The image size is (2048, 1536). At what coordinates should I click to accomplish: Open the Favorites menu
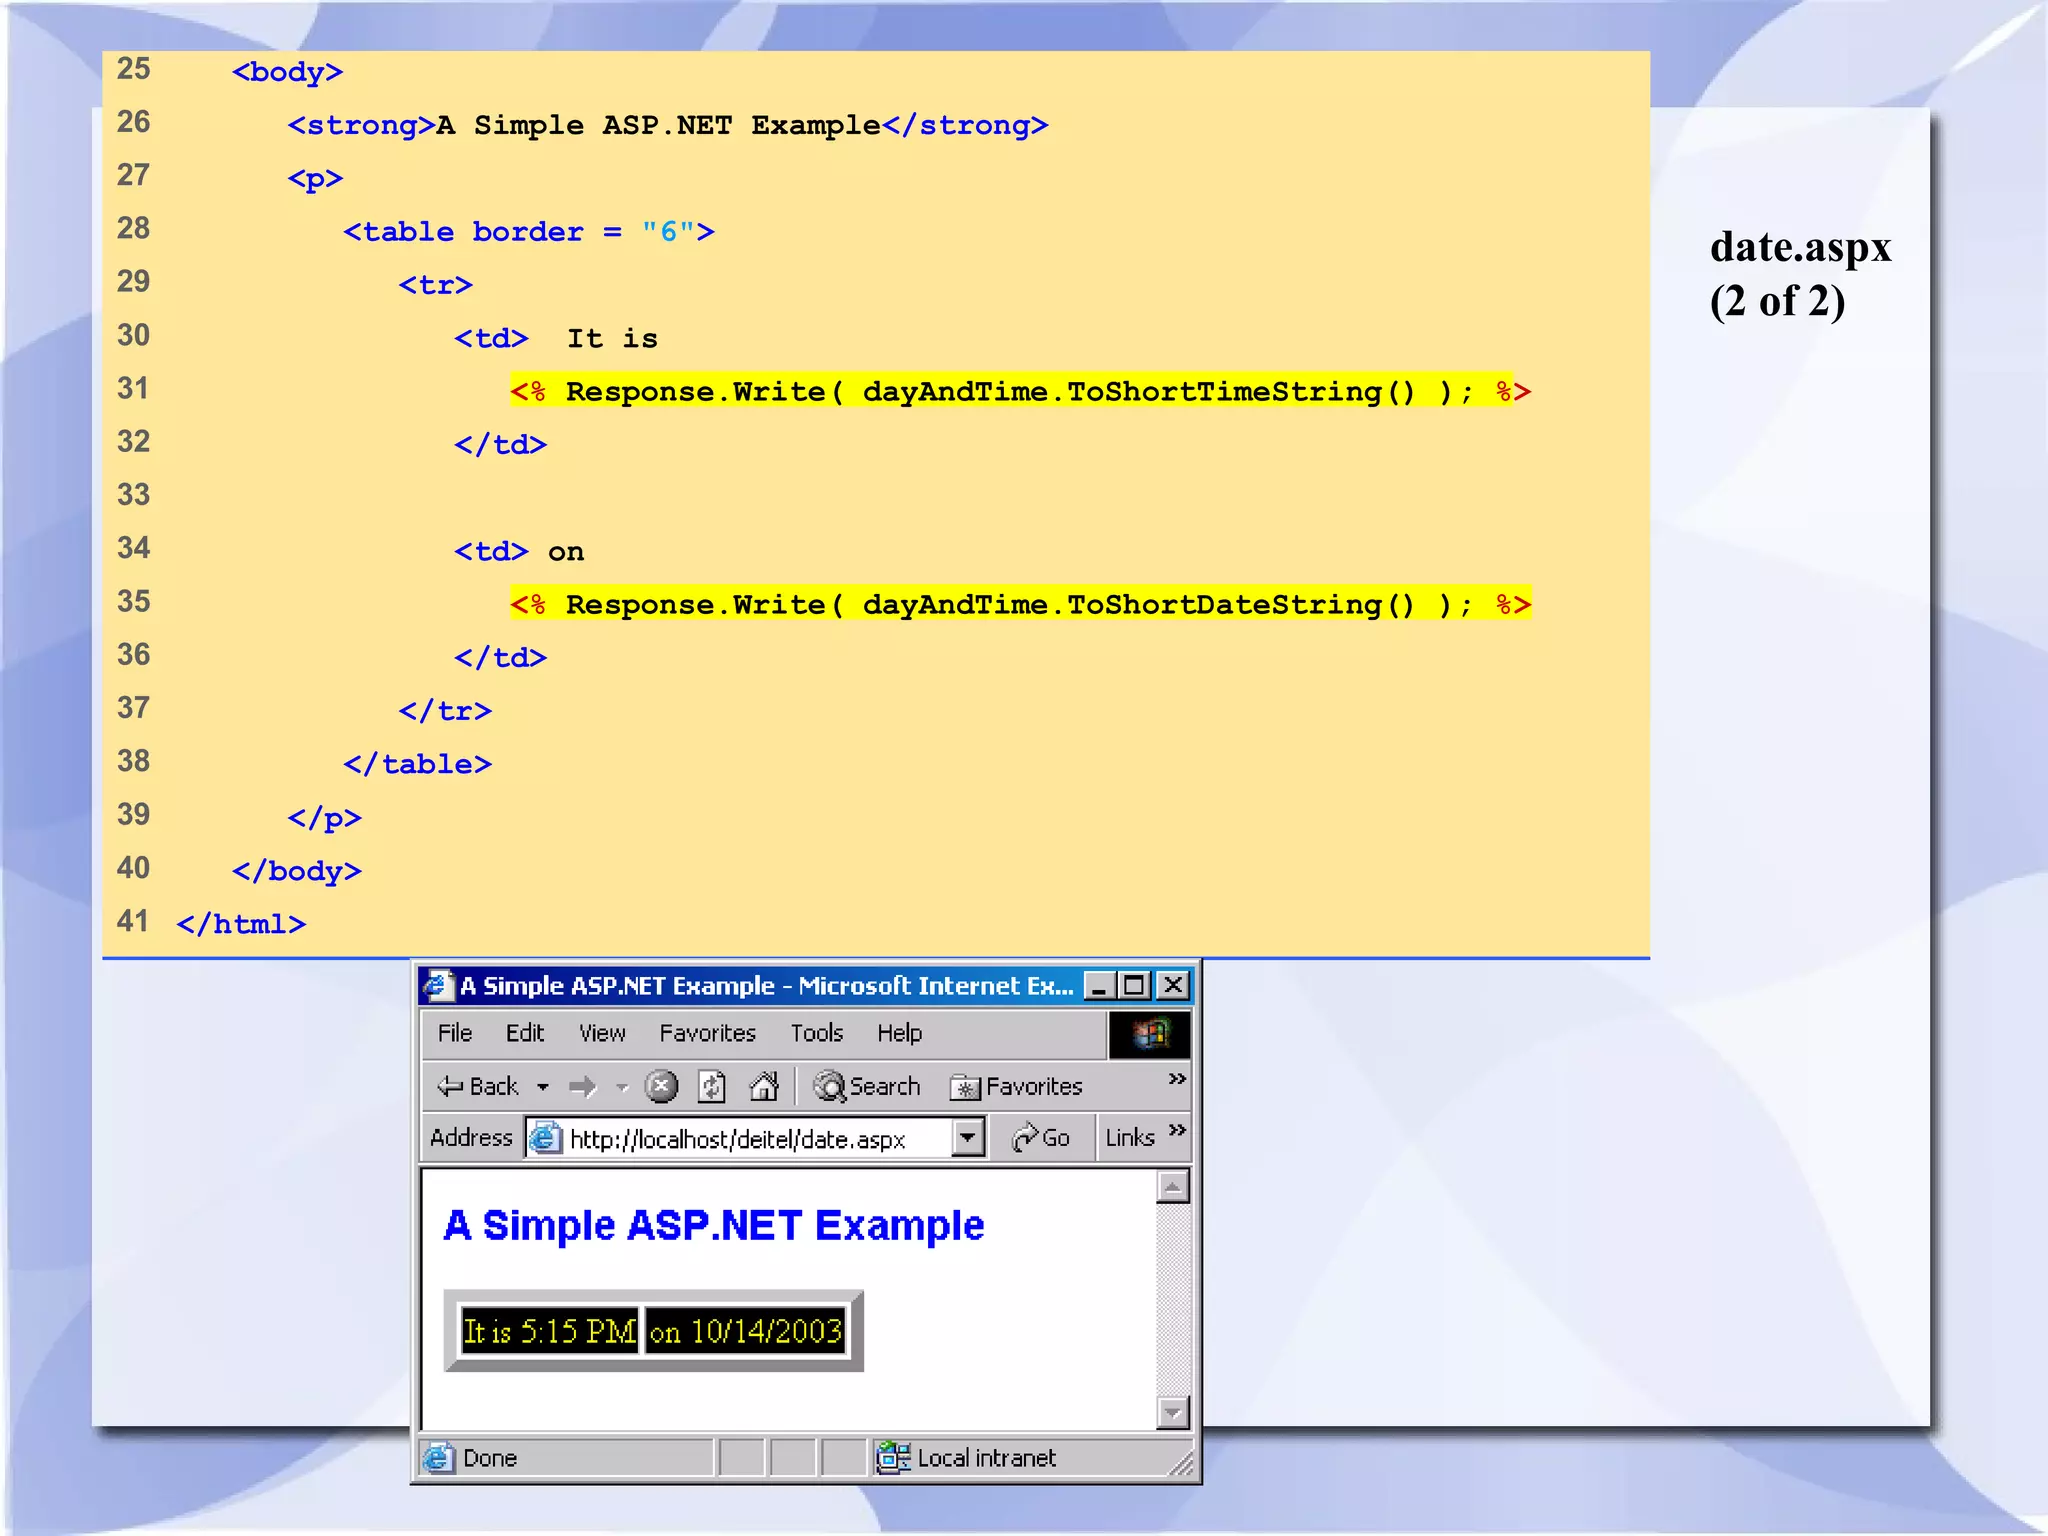click(707, 1033)
